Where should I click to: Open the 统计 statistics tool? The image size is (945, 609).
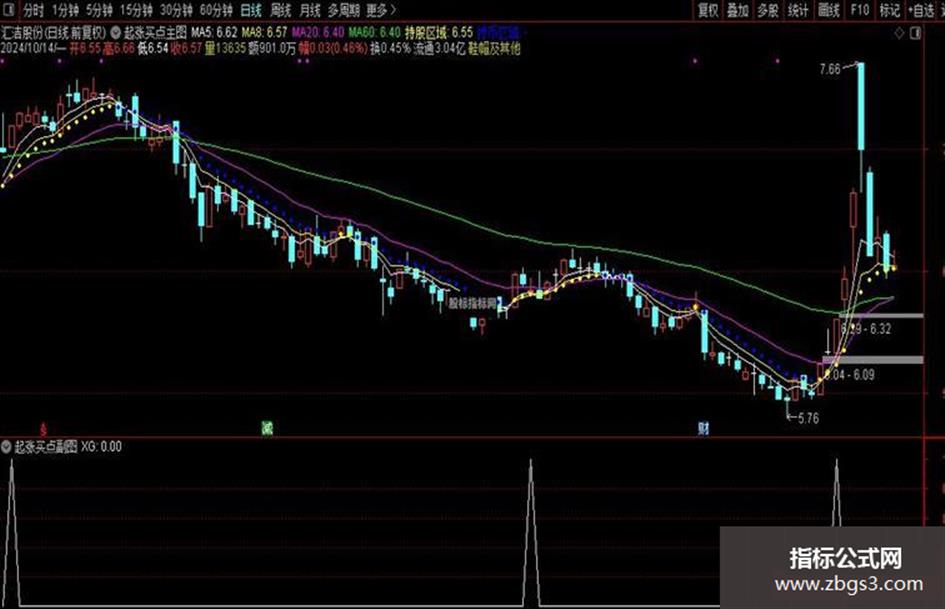pos(798,10)
